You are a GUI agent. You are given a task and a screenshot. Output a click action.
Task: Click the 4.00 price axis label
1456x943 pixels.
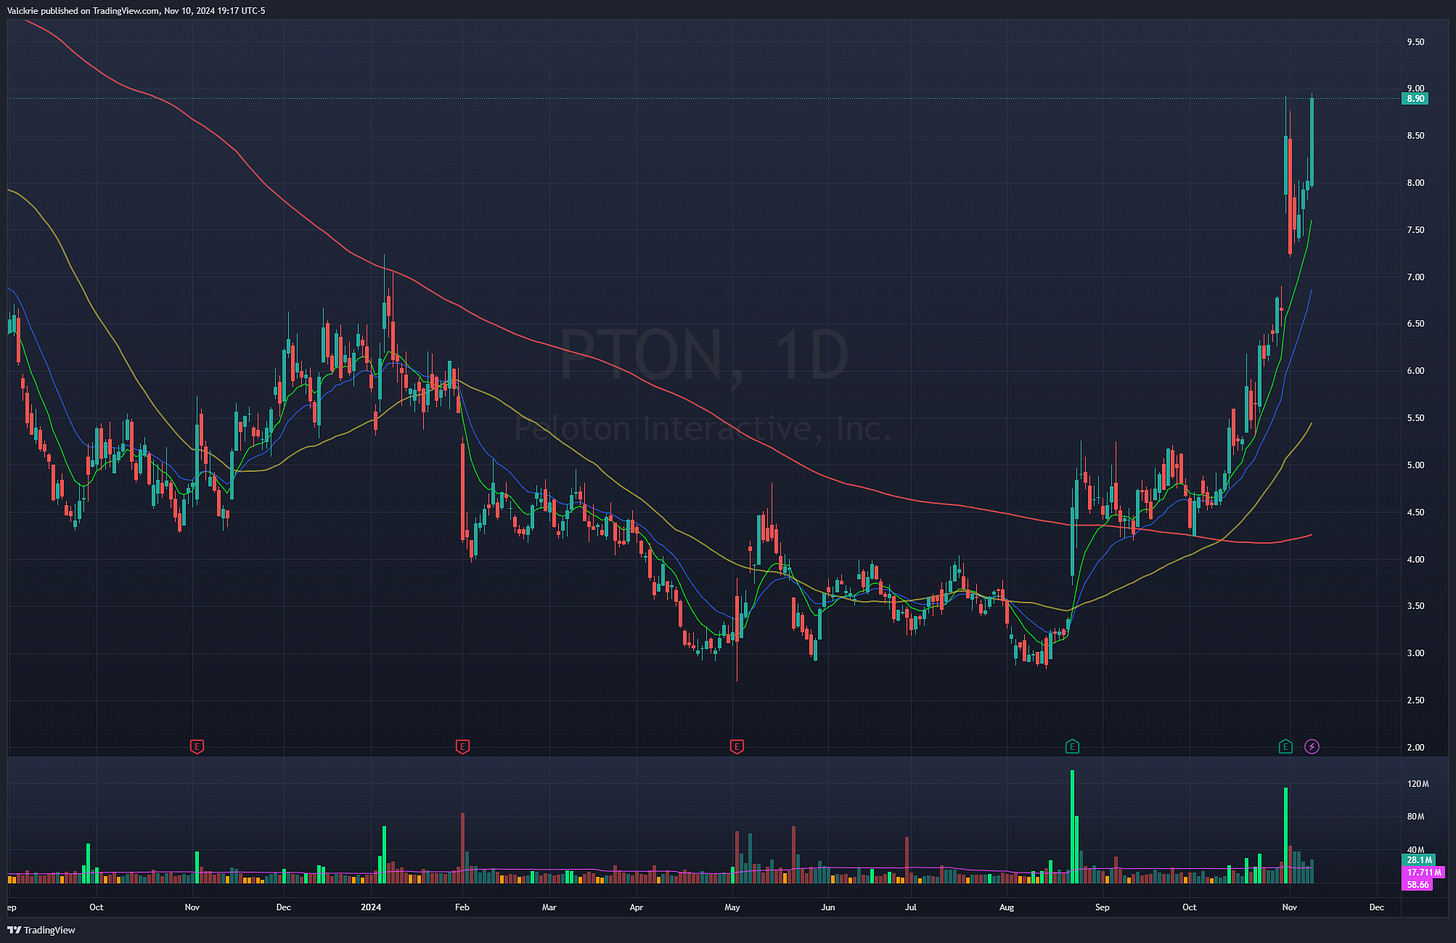point(1416,559)
